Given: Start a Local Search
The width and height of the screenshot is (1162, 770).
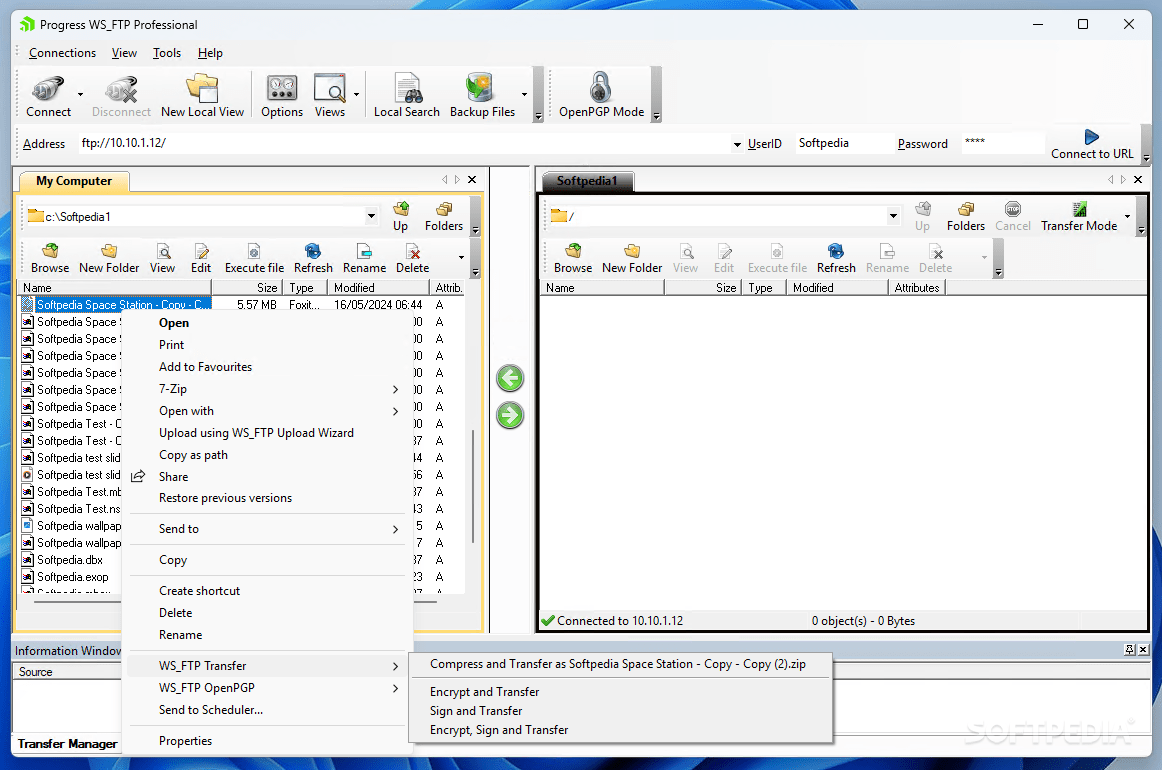Looking at the screenshot, I should pyautogui.click(x=406, y=95).
